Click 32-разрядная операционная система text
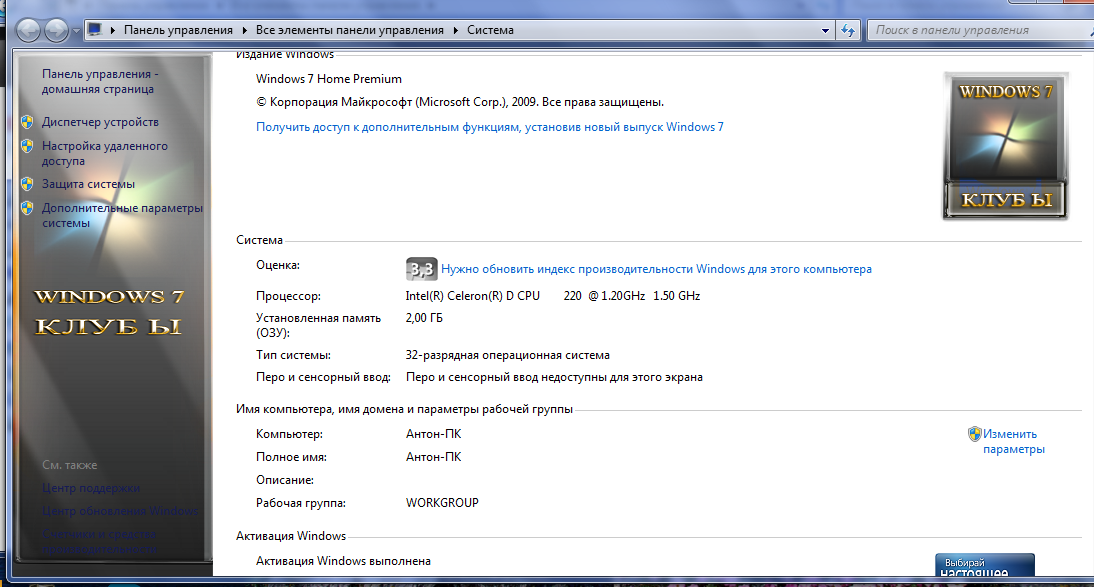The height and width of the screenshot is (587, 1094). (508, 355)
